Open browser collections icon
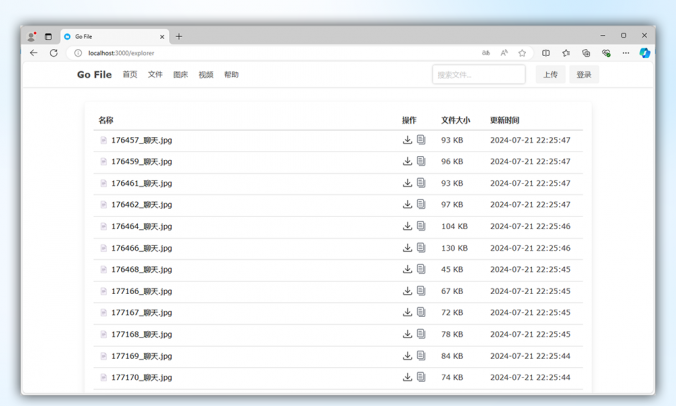The width and height of the screenshot is (676, 406). coord(586,53)
